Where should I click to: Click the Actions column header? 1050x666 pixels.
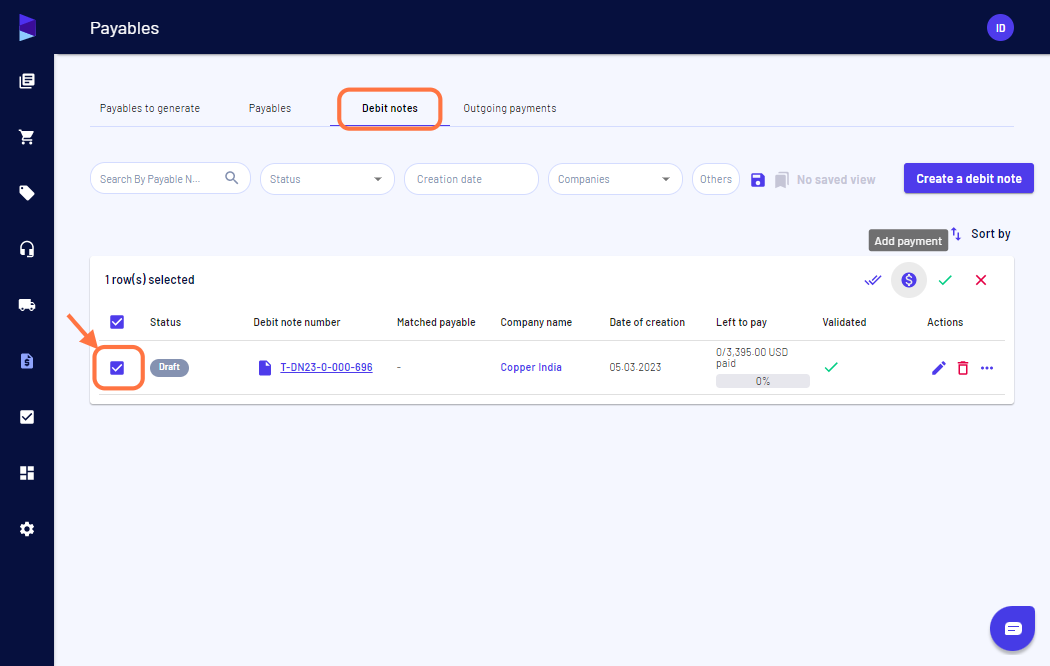[x=945, y=322]
